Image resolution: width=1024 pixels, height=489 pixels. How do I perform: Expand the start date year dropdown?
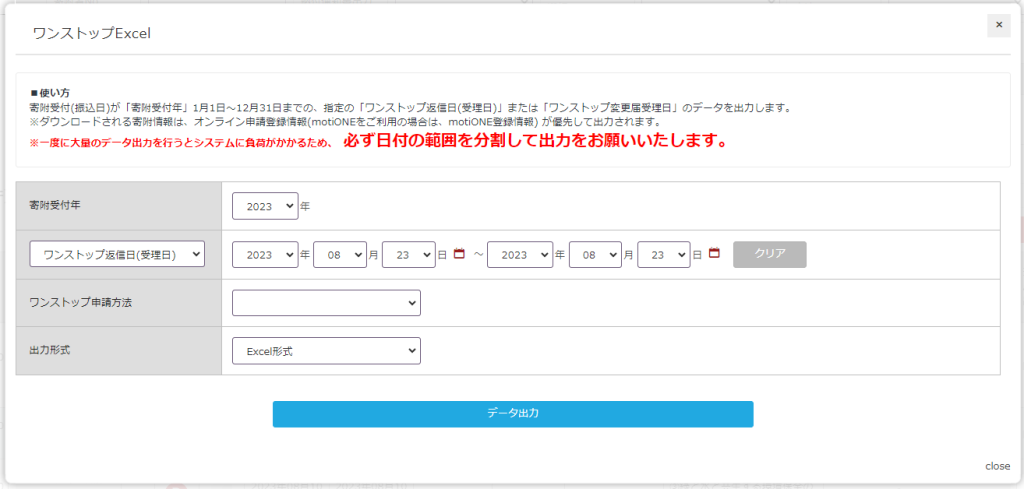(265, 255)
